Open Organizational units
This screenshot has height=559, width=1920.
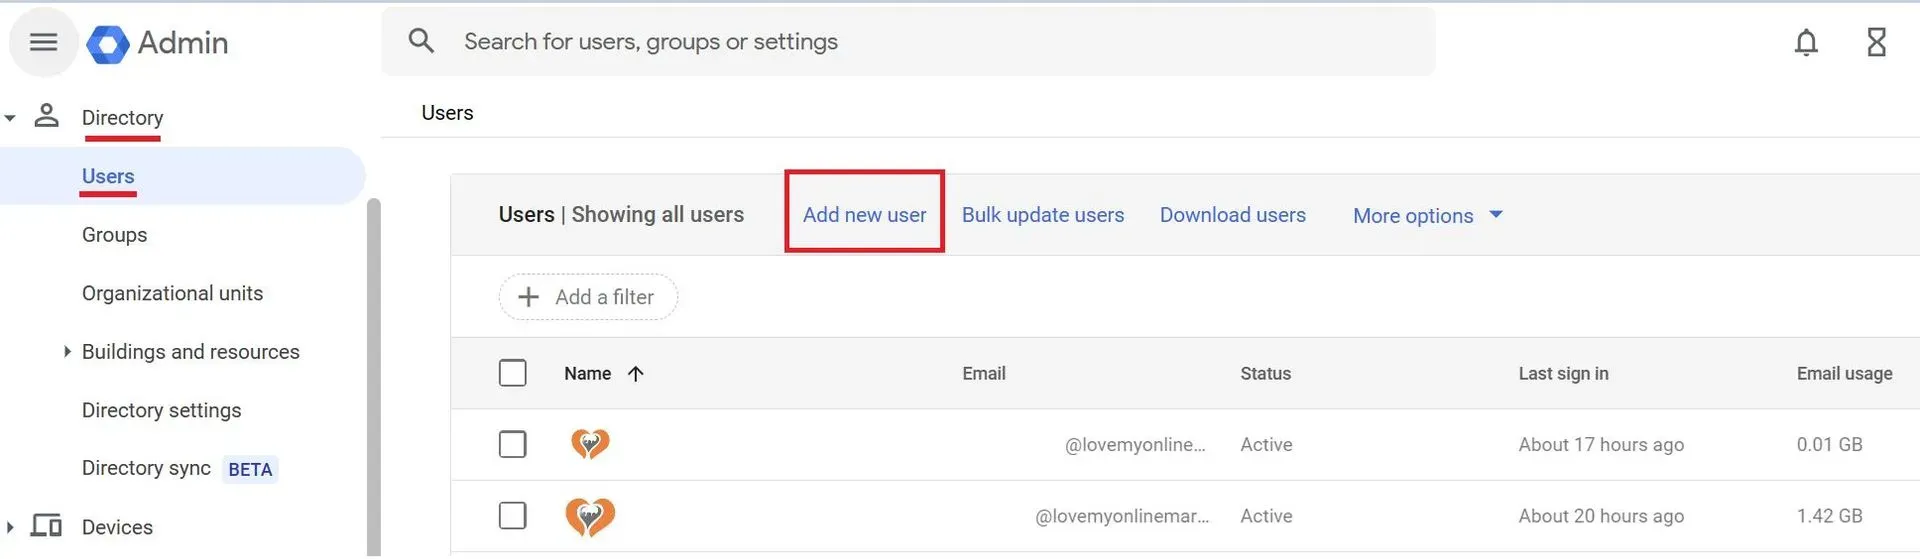coord(172,293)
